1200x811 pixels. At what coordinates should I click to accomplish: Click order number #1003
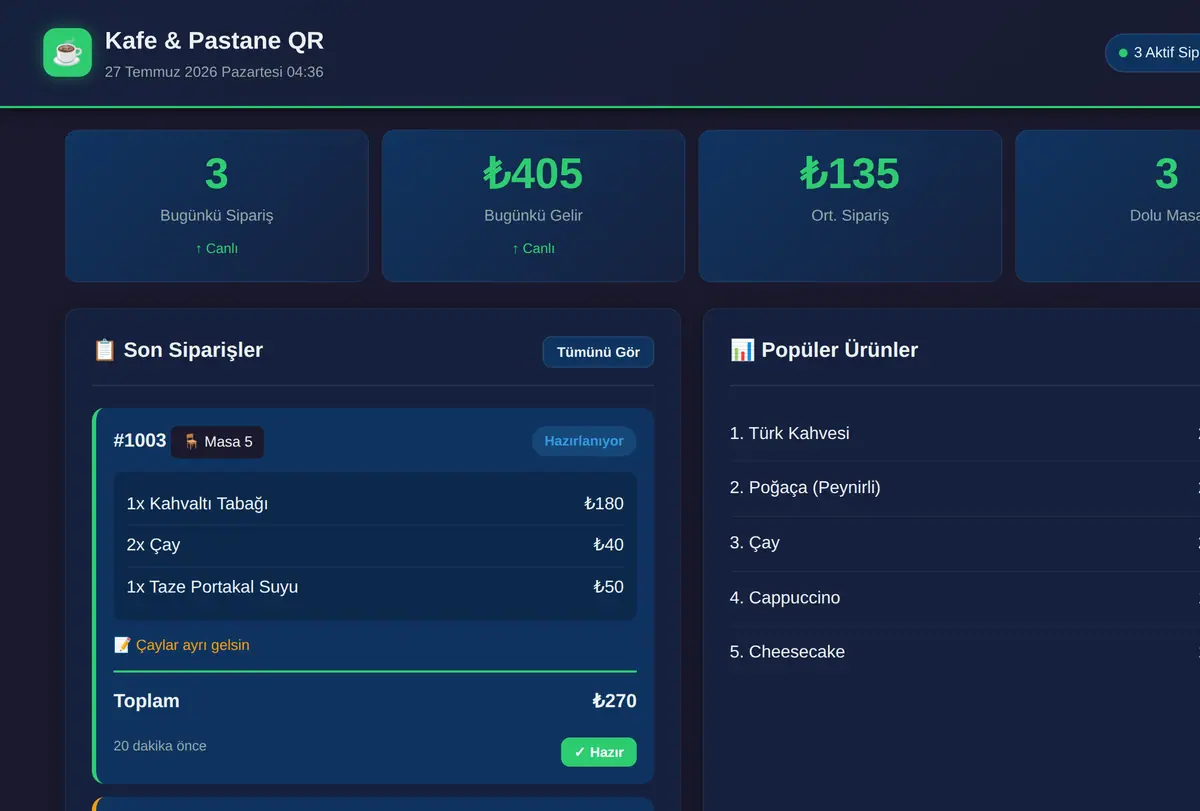pos(140,441)
